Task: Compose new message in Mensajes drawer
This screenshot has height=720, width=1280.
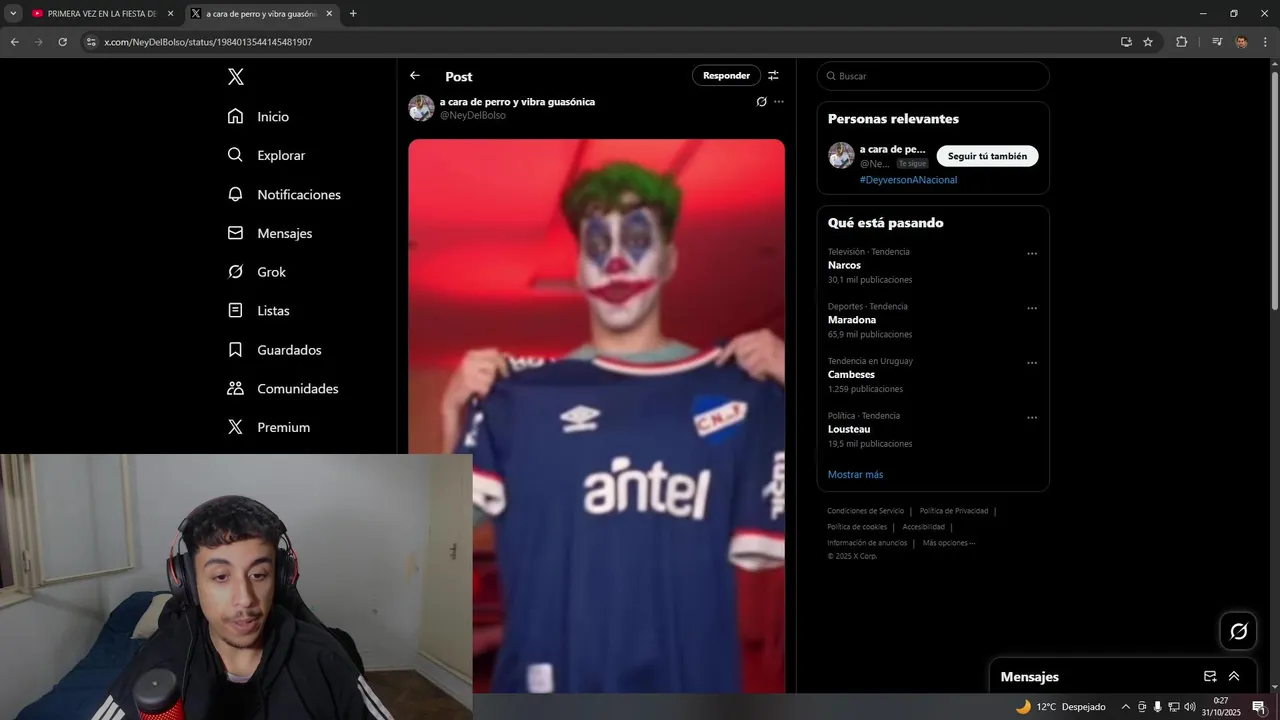Action: (1210, 677)
